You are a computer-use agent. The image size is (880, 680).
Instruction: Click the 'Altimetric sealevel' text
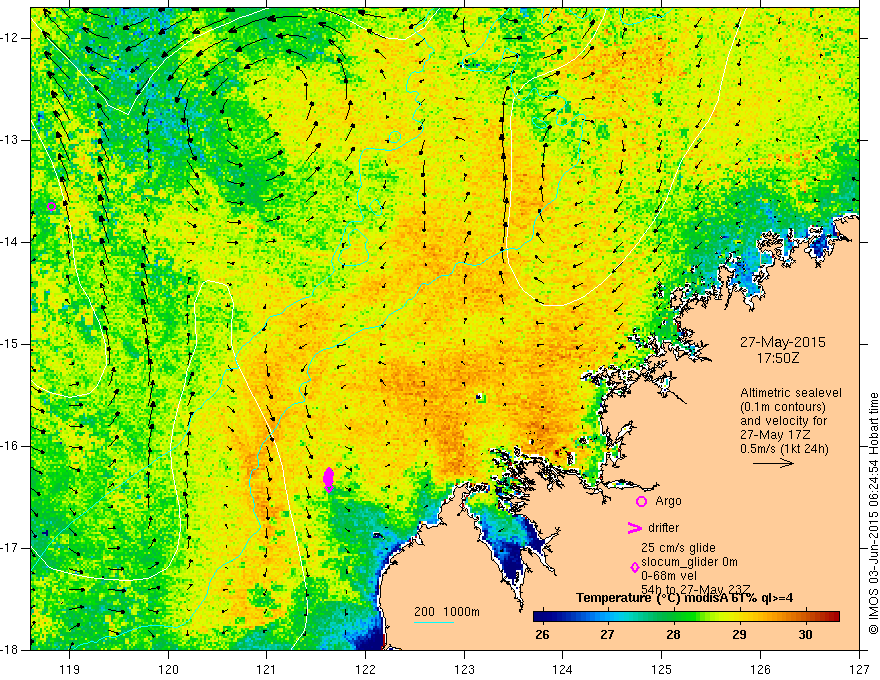click(791, 393)
